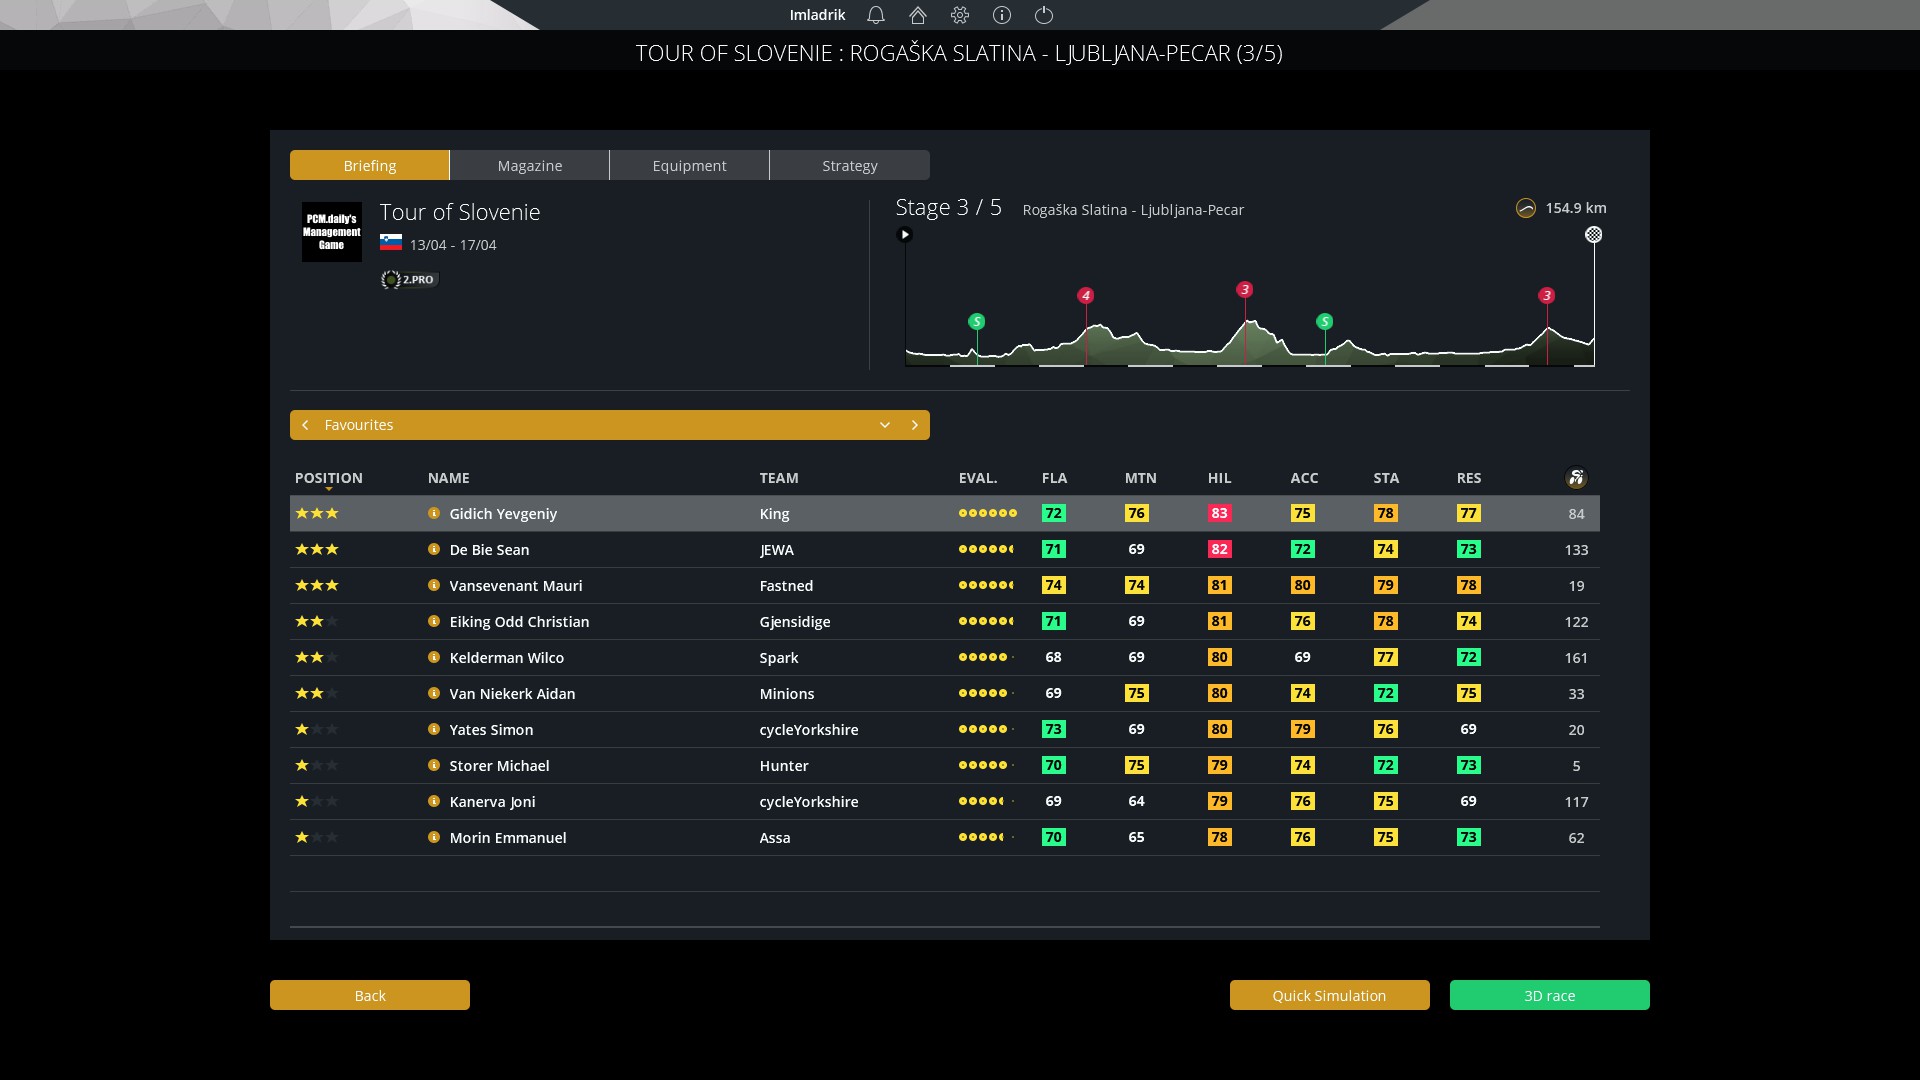Click info icon next to Gidich Yevgeniy

[434, 513]
